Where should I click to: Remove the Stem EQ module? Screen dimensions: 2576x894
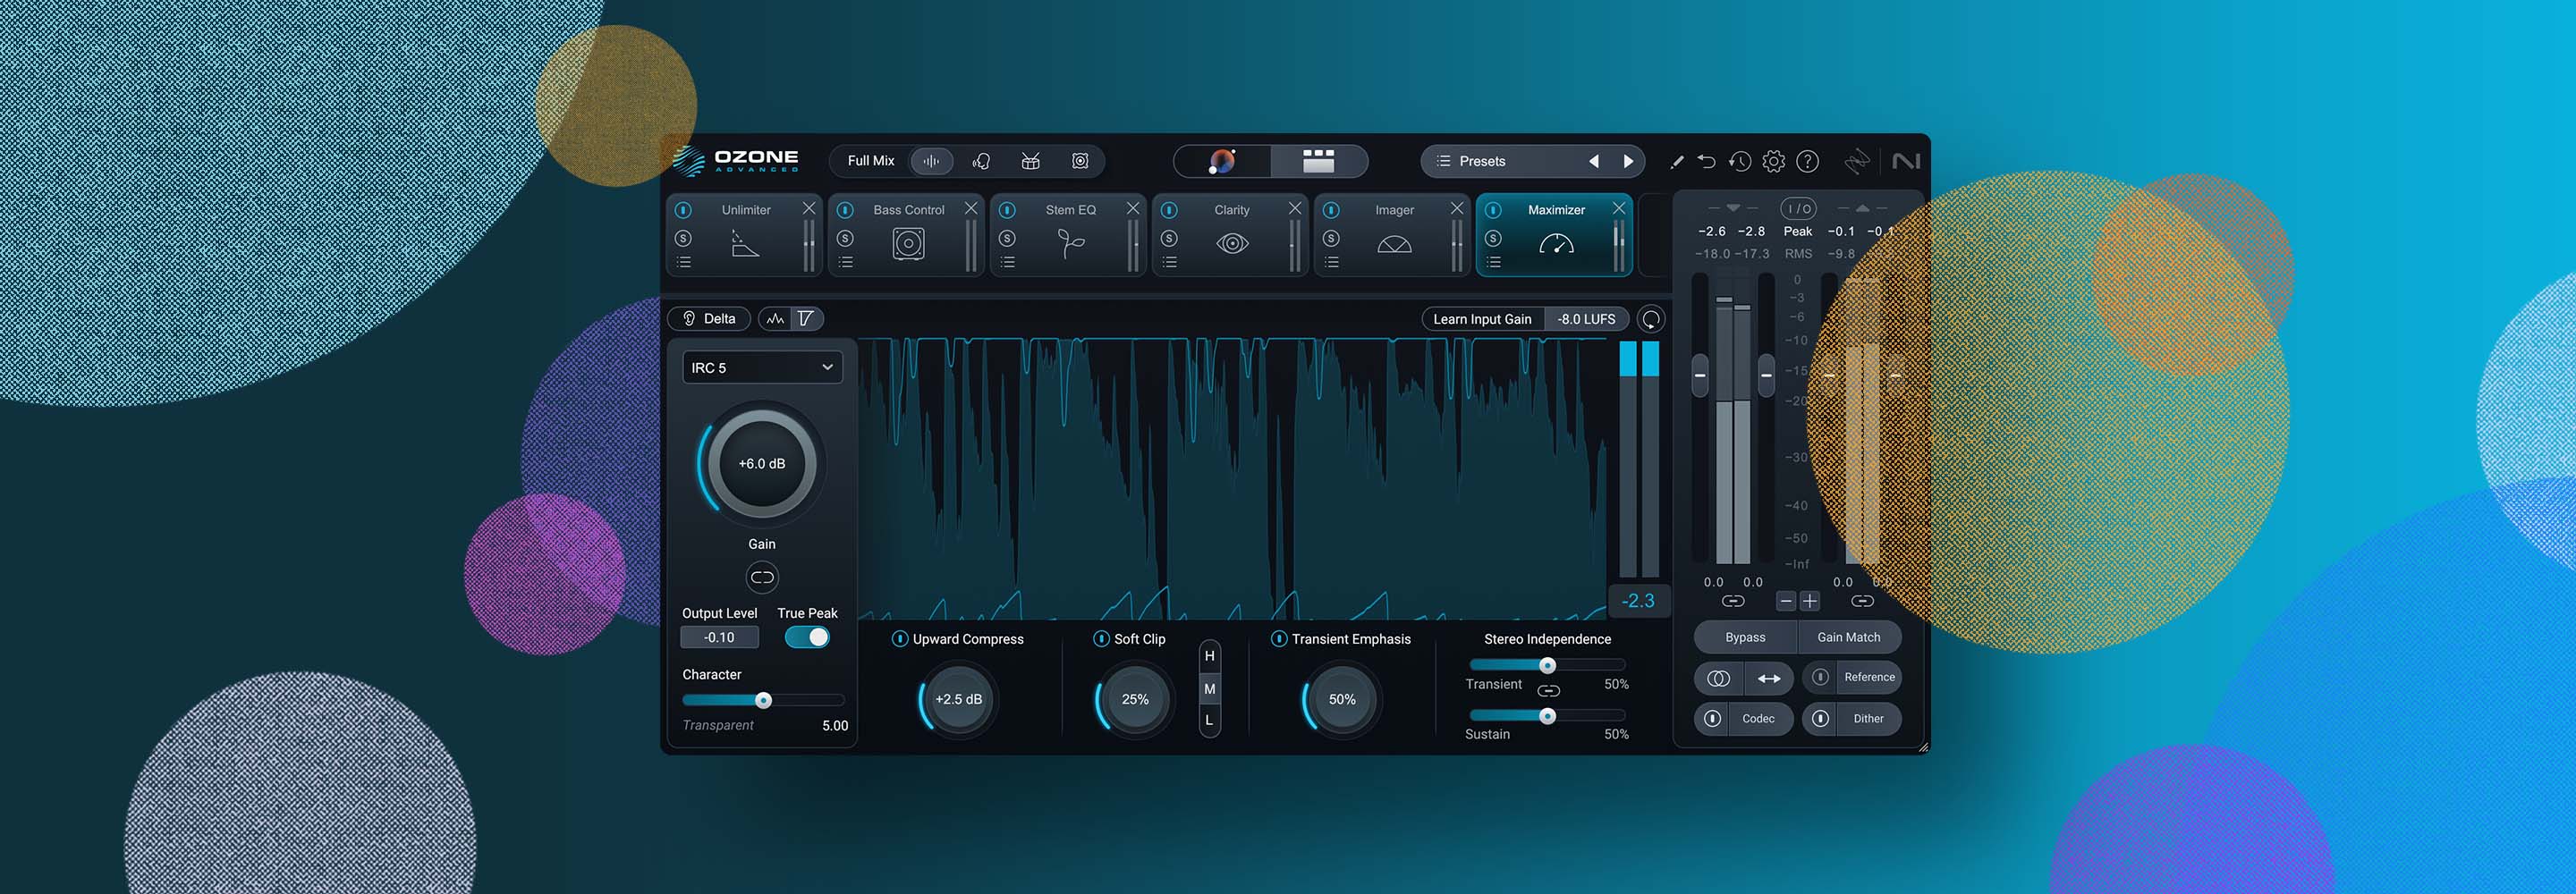[x=1133, y=208]
